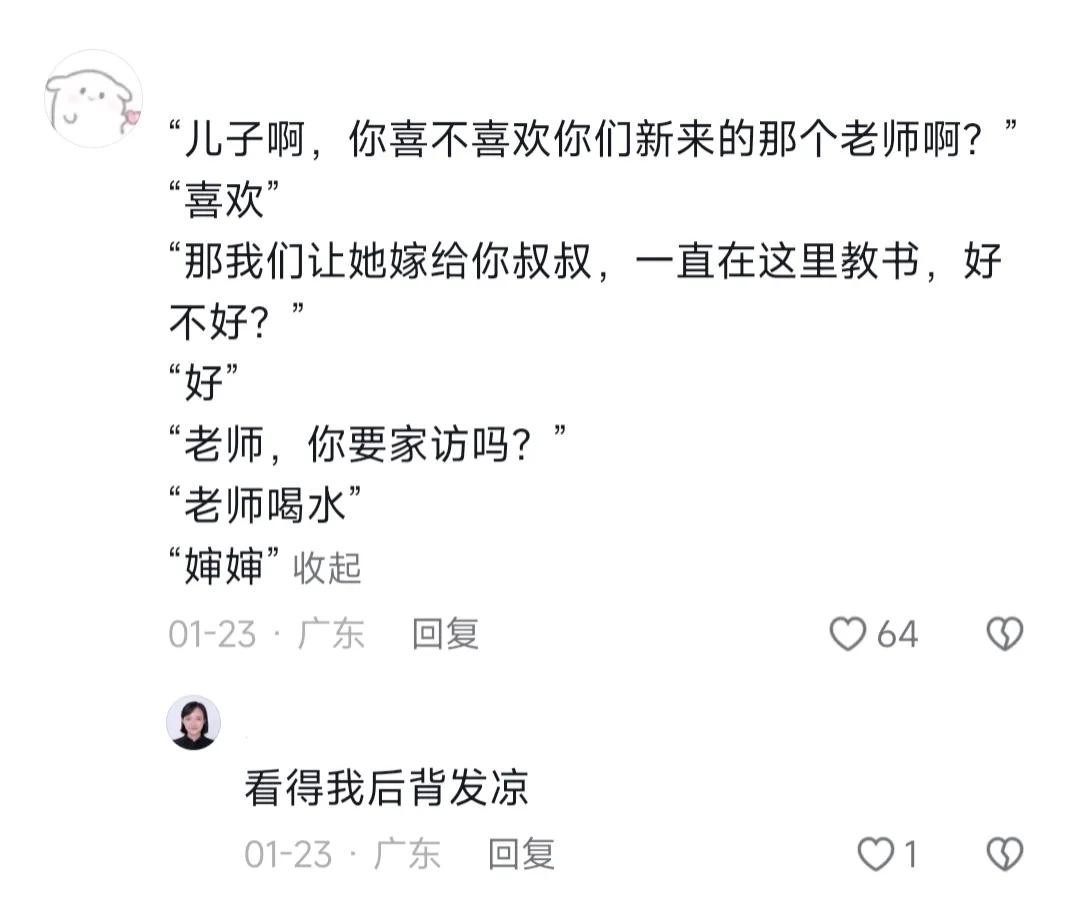Tap the like count of 1 on reply
The width and height of the screenshot is (1080, 919).
point(910,854)
